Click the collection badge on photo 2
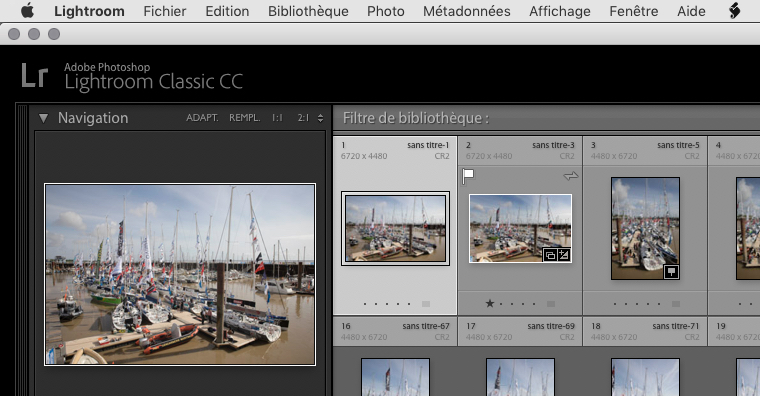 click(550, 254)
